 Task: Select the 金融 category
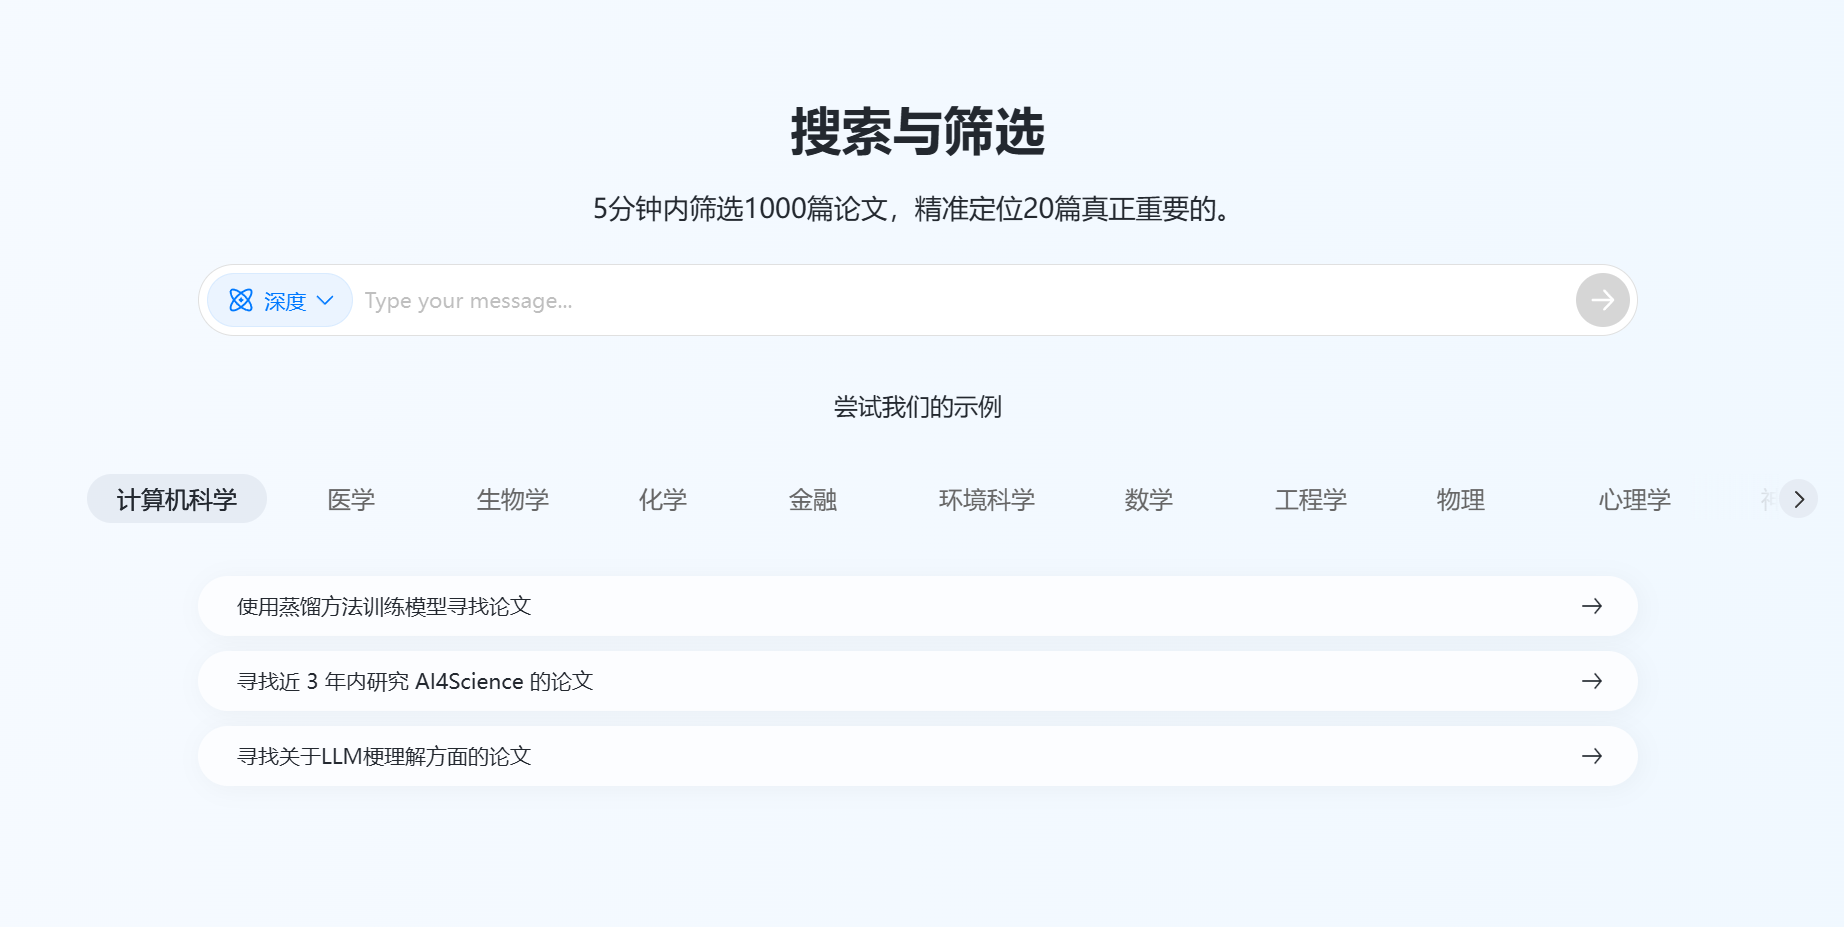813,499
